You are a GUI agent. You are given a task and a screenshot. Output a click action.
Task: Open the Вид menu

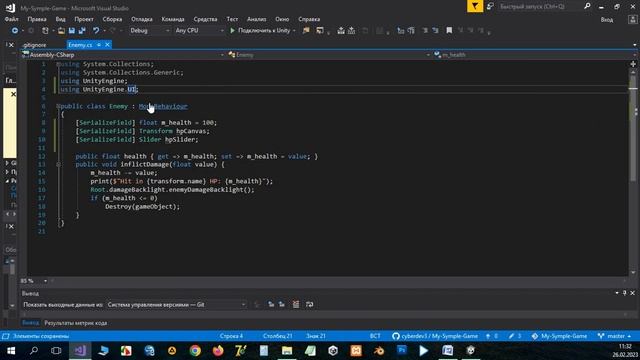point(60,19)
